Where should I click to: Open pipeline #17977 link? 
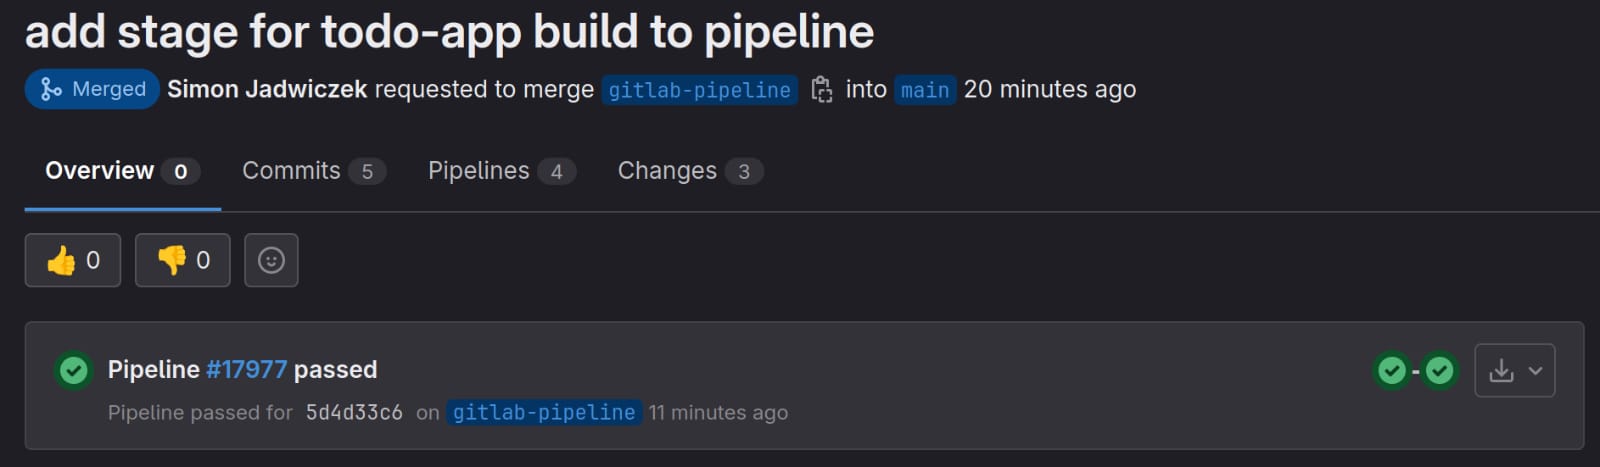246,370
